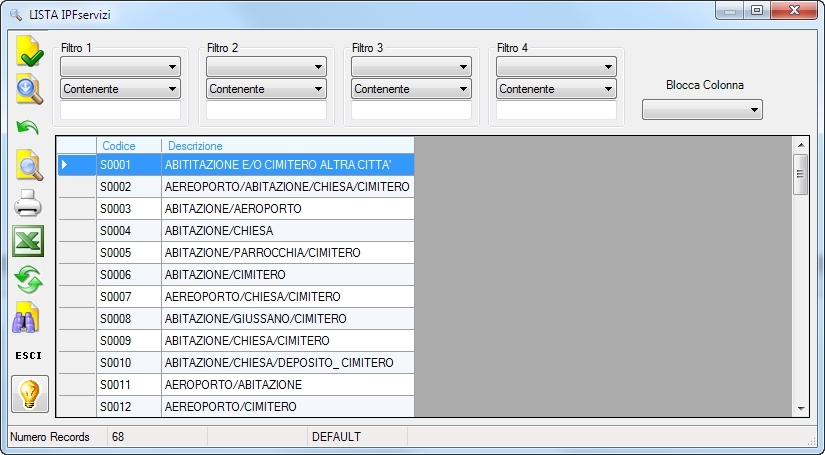Click the document preview magnifier icon
The height and width of the screenshot is (455, 825).
tap(29, 165)
